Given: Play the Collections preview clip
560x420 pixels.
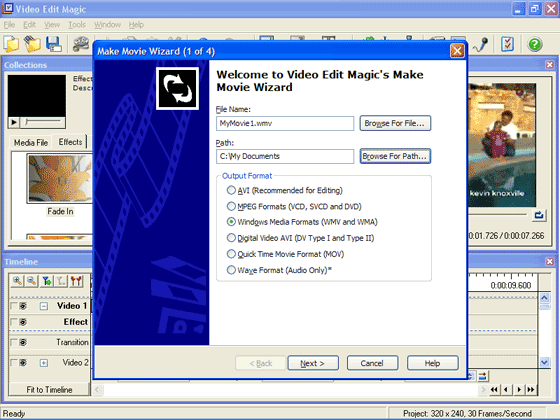Looking at the screenshot, I should pyautogui.click(x=14, y=122).
